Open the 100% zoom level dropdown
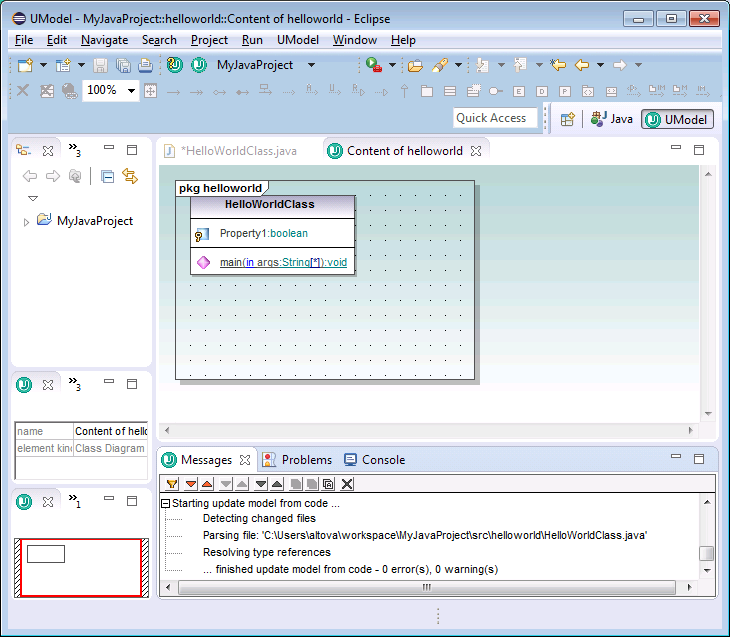Screen dimensions: 730x637 [132, 91]
